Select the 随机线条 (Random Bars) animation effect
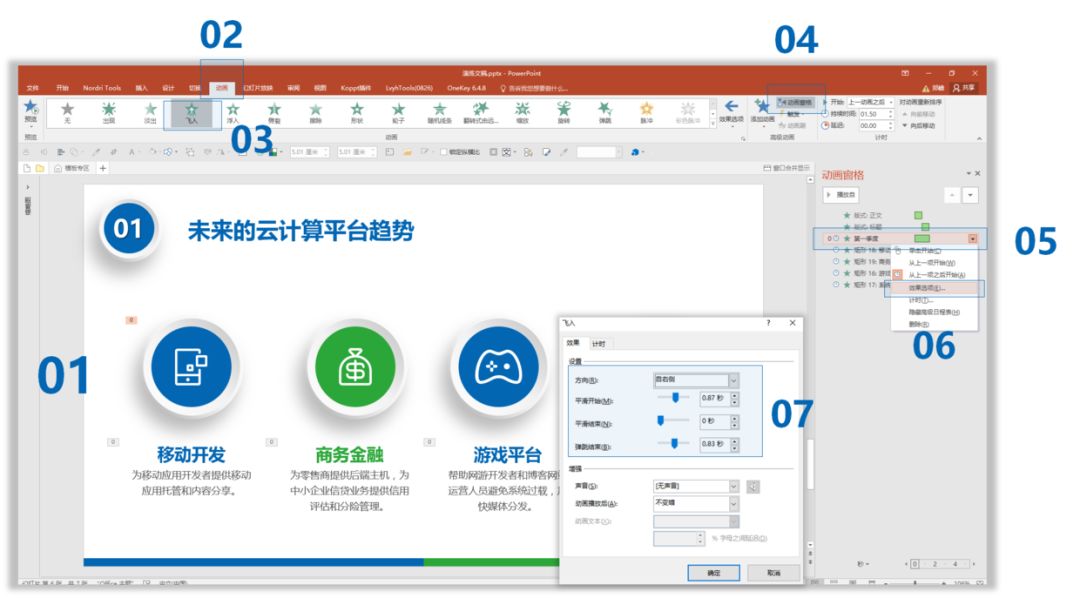 coord(439,112)
